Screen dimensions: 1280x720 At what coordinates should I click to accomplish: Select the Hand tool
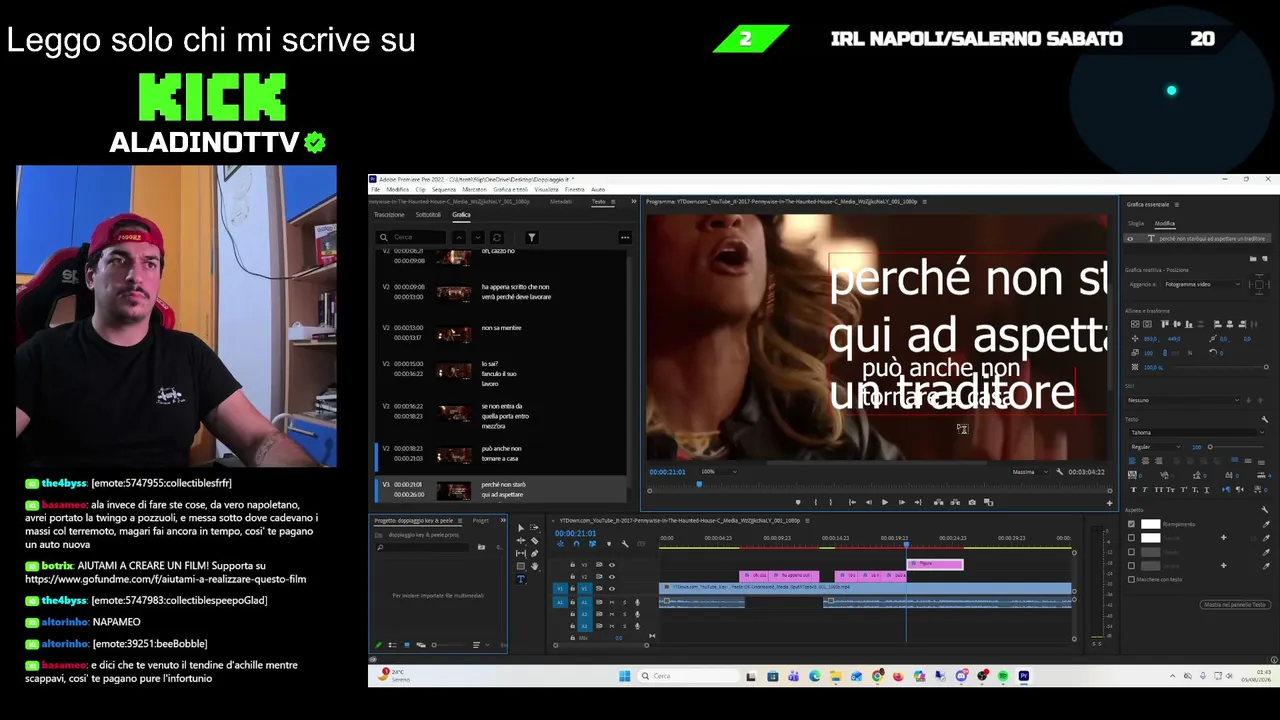pyautogui.click(x=534, y=566)
